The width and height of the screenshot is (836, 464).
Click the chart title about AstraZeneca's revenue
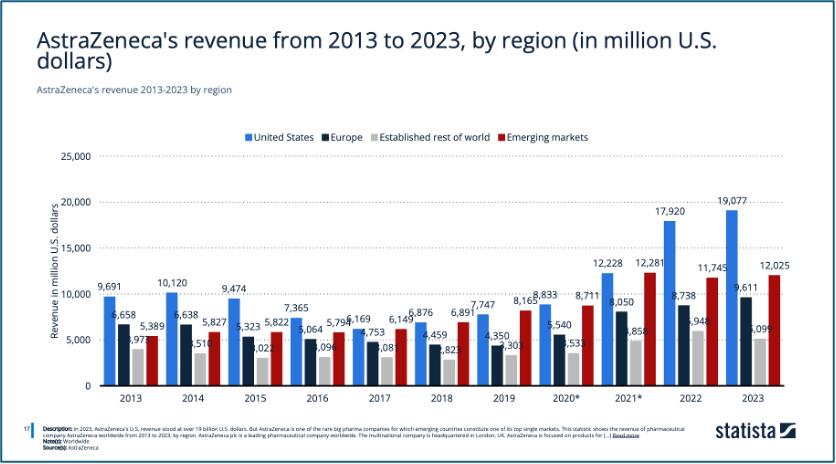click(x=376, y=51)
